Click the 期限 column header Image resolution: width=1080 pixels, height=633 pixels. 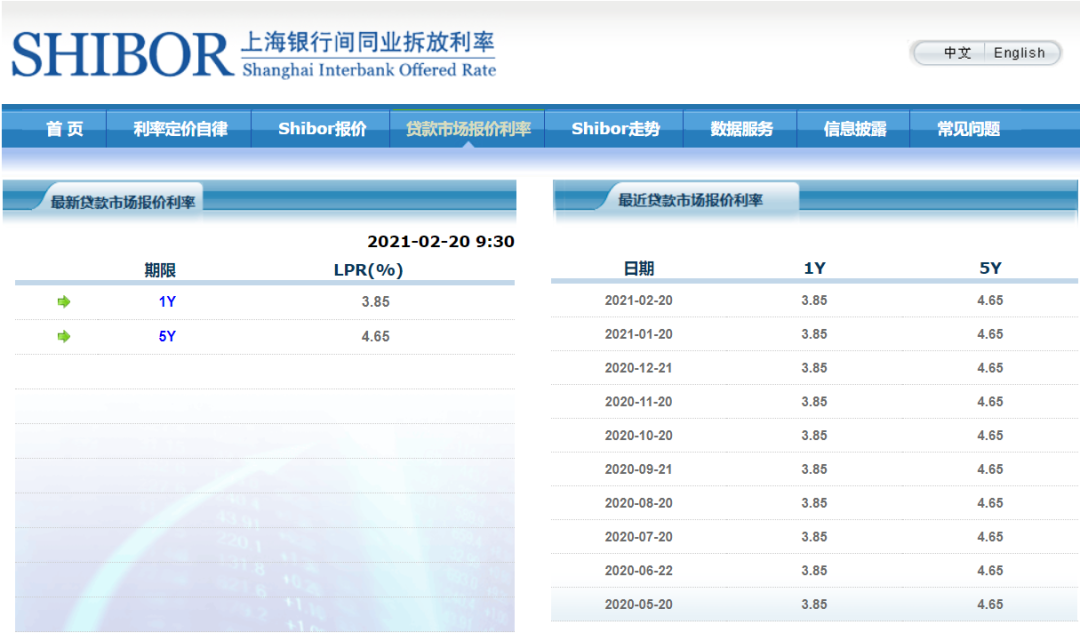click(160, 270)
